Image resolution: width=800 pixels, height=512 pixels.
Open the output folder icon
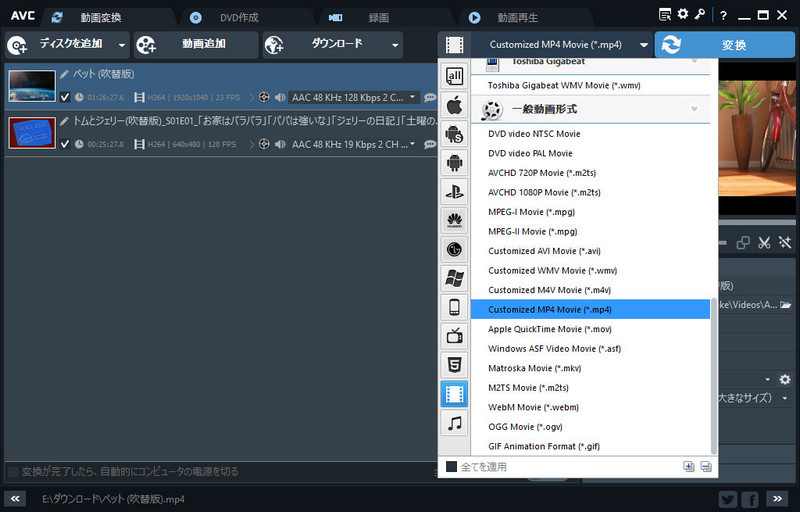click(x=786, y=305)
